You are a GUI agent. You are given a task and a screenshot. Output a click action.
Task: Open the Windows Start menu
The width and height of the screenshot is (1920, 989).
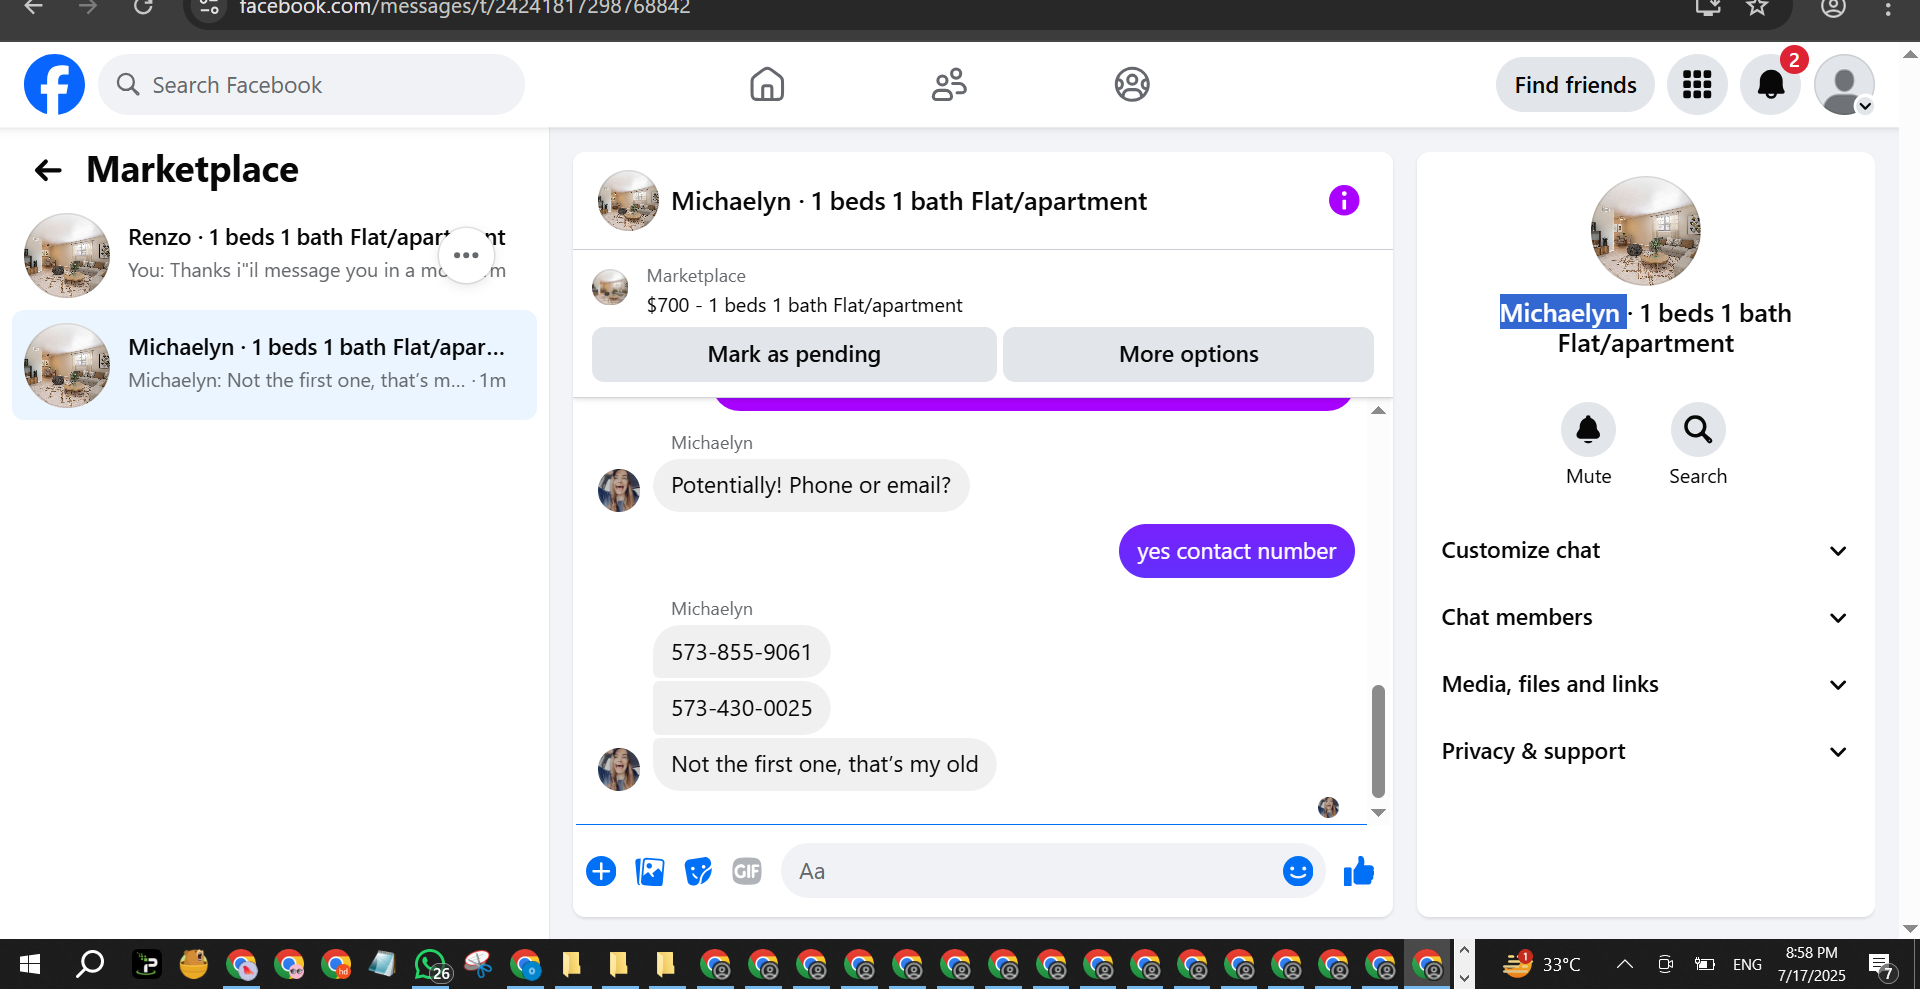(30, 965)
